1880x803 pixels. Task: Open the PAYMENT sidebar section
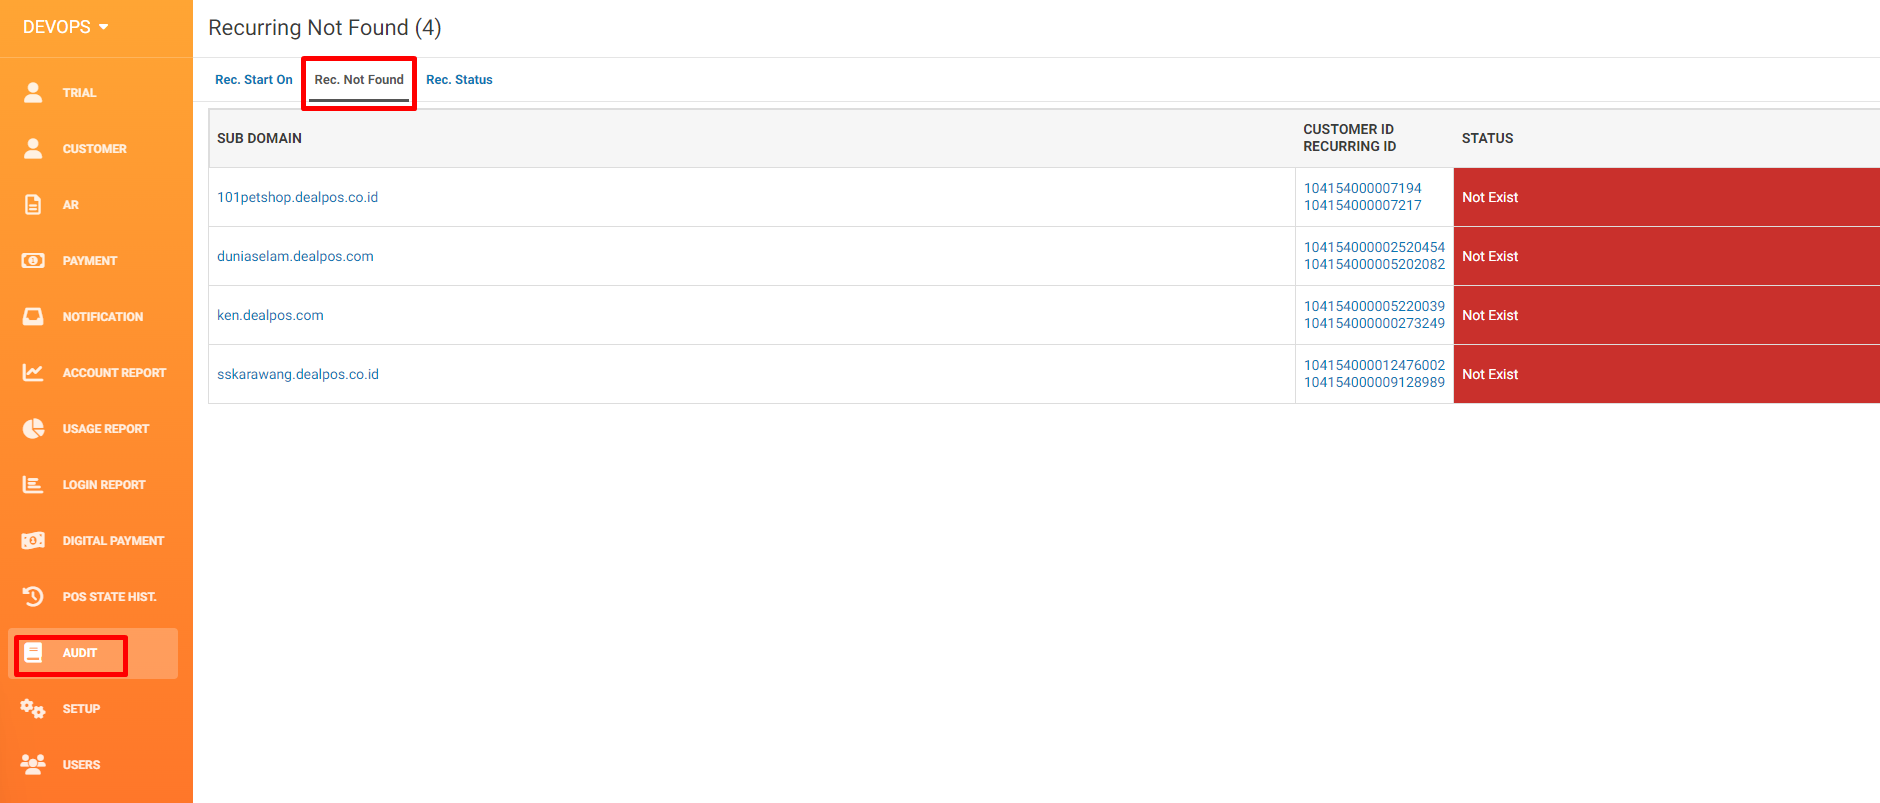pos(89,261)
